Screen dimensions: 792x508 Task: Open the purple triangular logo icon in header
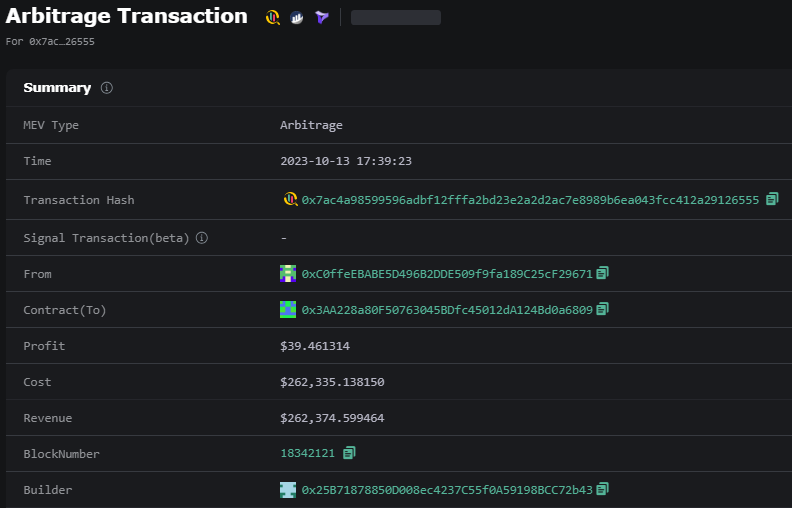(x=322, y=18)
